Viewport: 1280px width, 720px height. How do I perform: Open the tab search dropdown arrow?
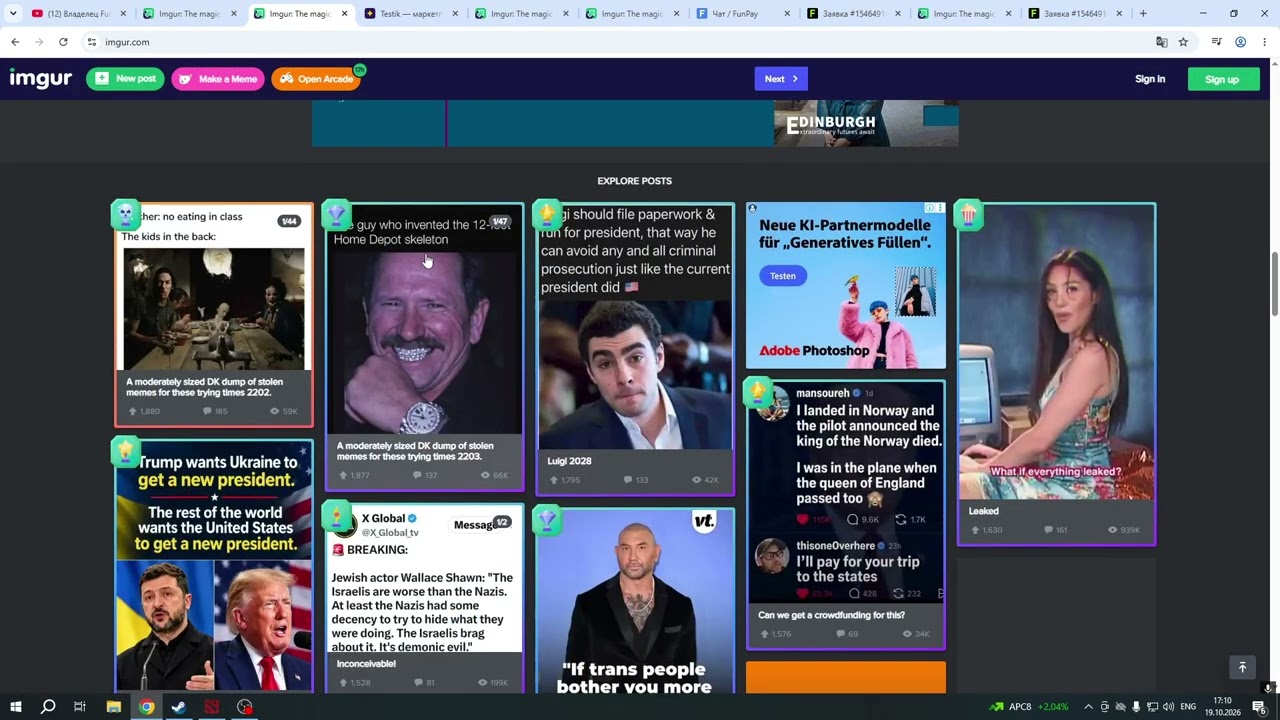pos(13,14)
